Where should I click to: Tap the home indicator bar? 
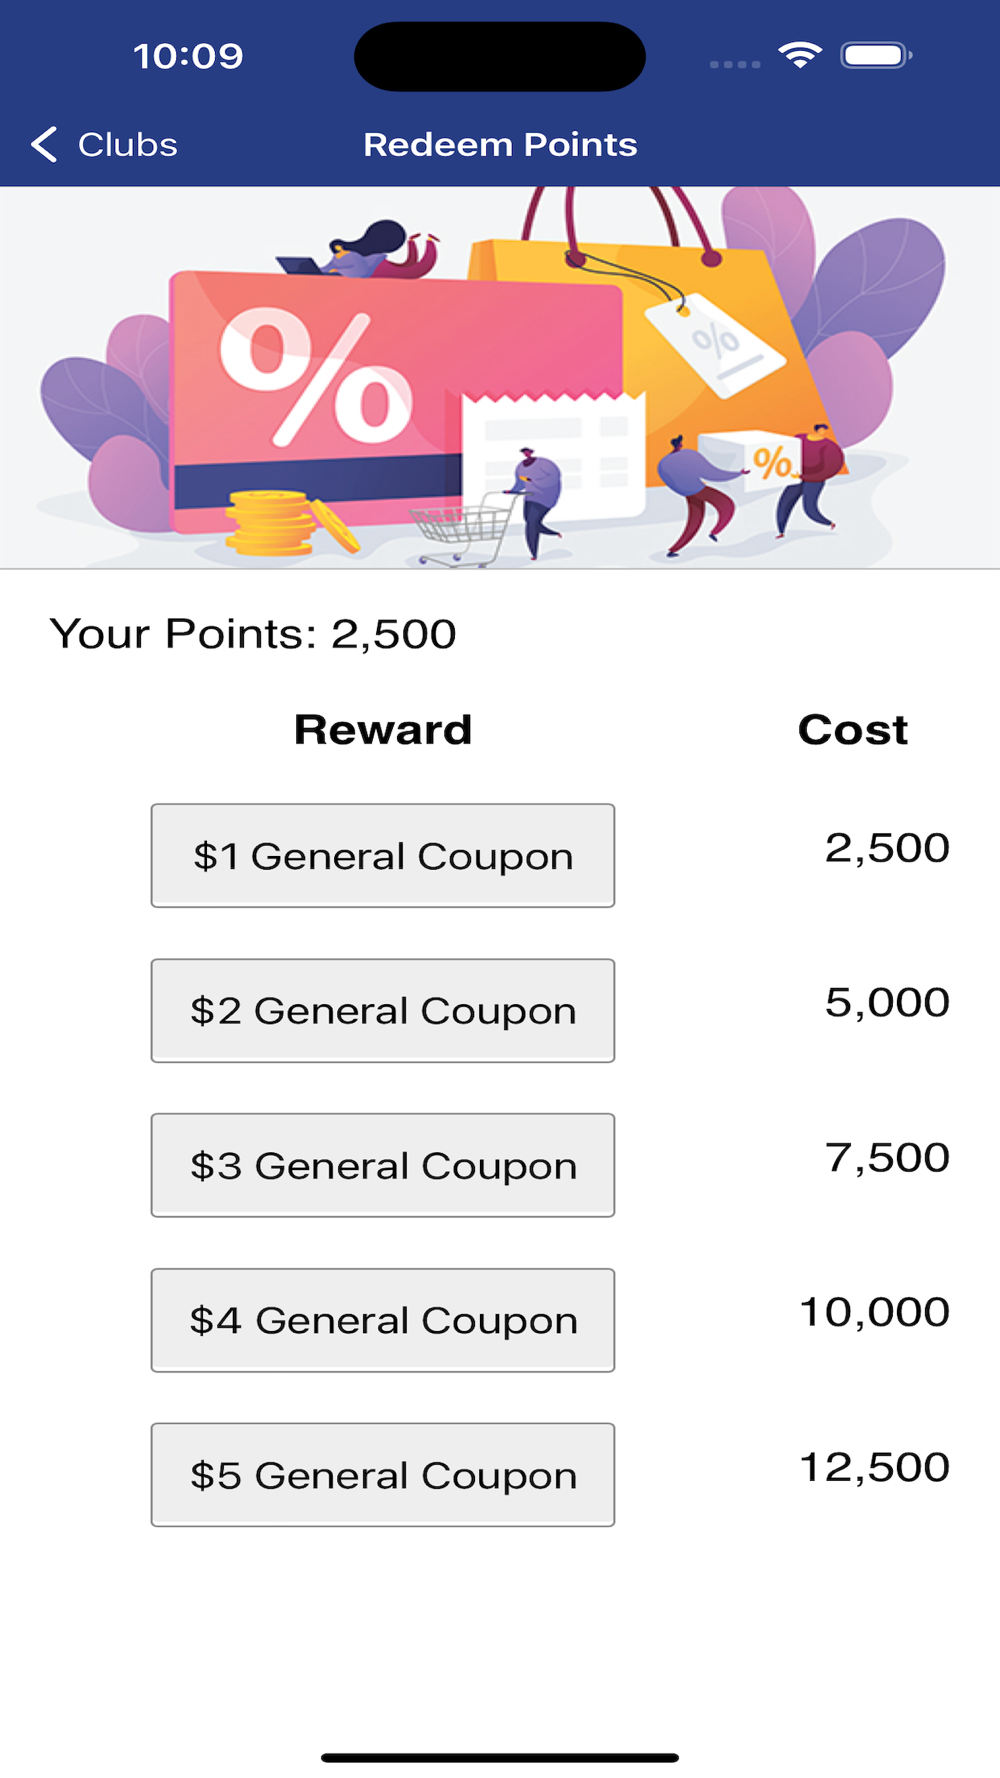click(x=500, y=1757)
